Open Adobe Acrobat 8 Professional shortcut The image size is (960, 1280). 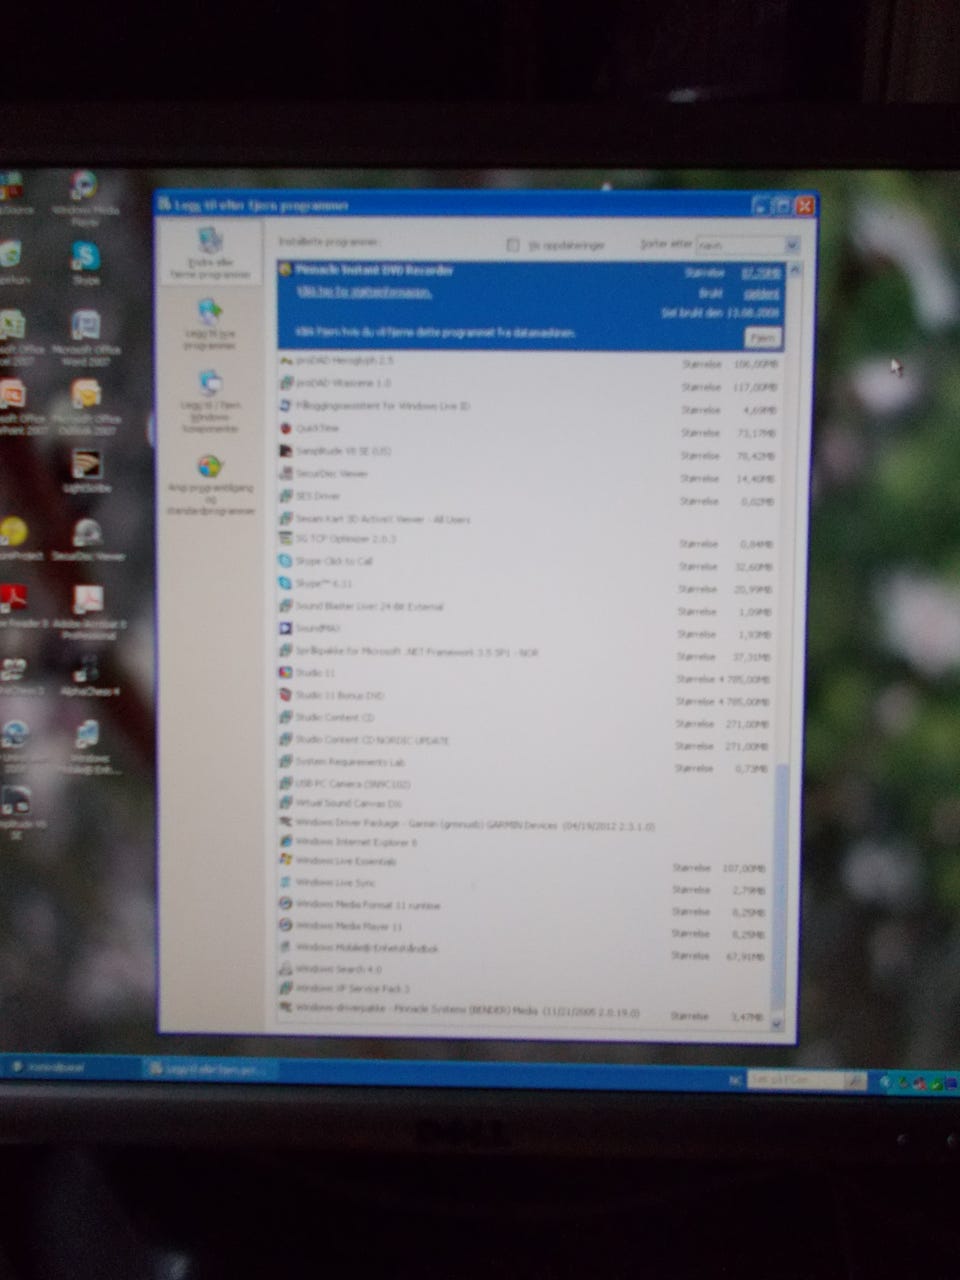coord(88,602)
